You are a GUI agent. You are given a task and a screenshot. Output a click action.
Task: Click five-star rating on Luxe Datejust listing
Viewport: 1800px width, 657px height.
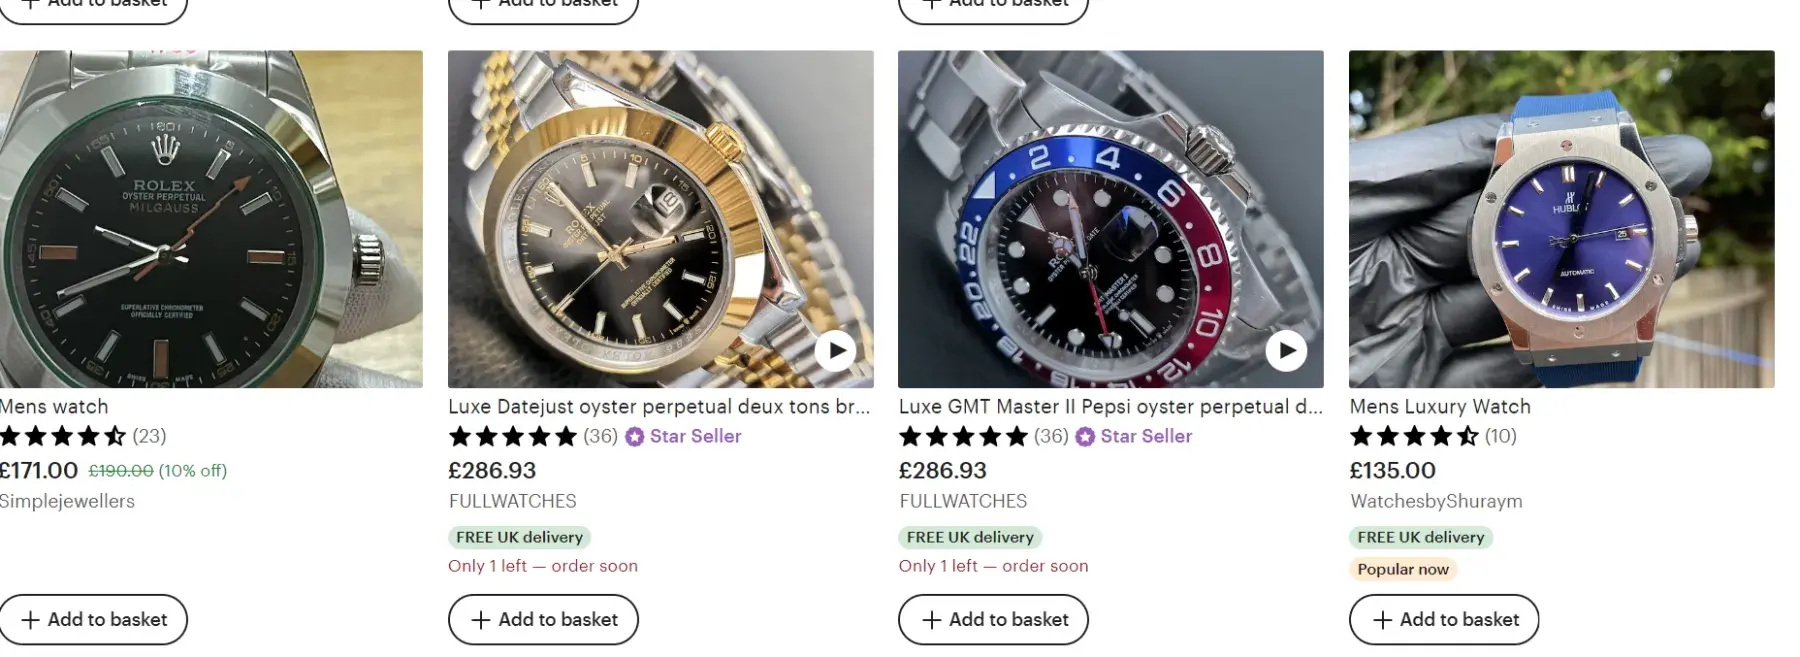pyautogui.click(x=513, y=436)
